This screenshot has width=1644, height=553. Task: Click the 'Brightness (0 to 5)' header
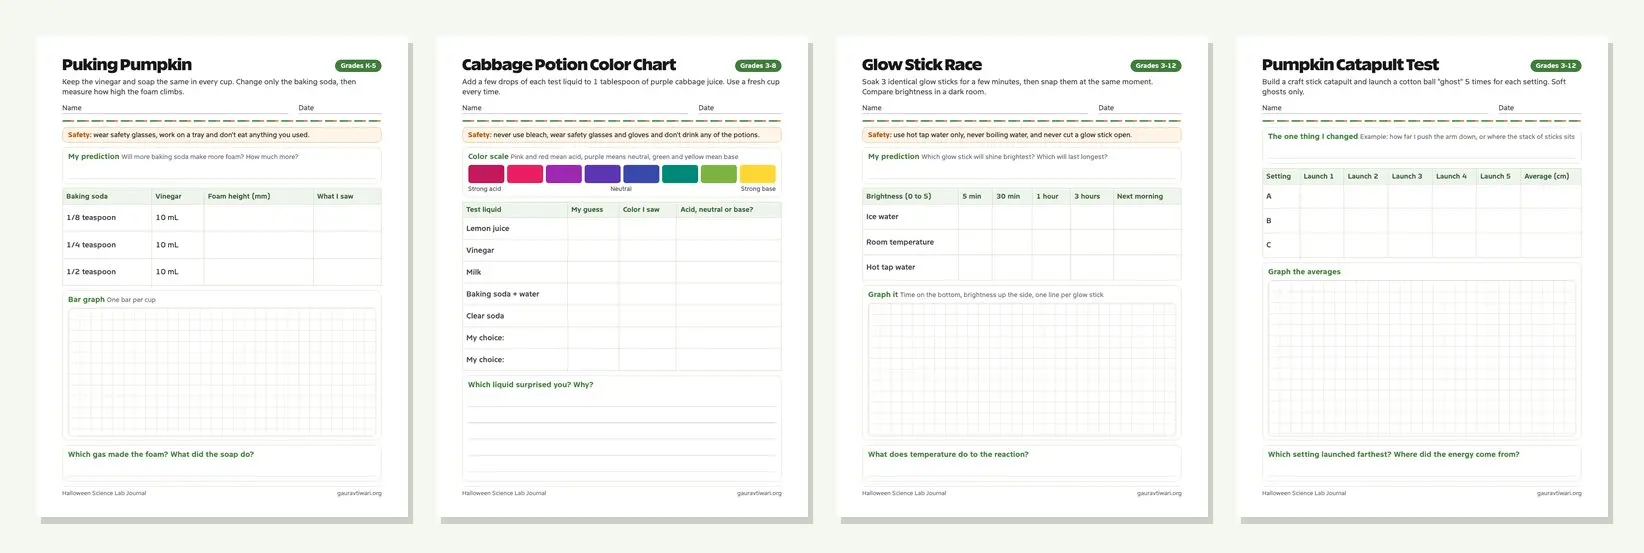(x=898, y=197)
